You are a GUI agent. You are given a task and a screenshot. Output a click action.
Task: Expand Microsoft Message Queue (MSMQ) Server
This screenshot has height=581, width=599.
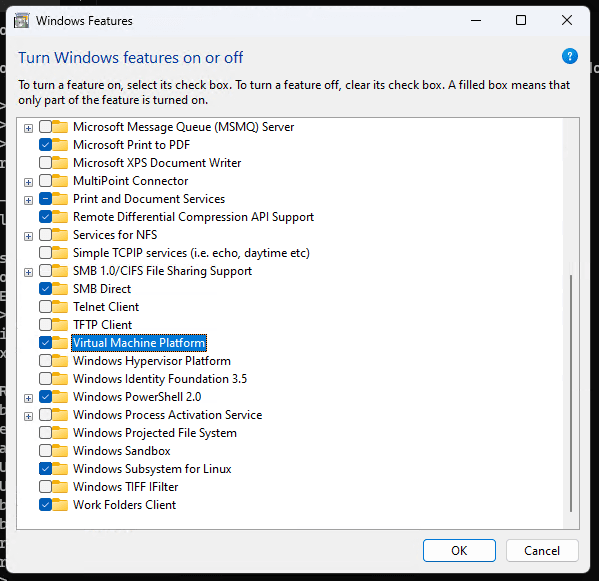pos(28,128)
